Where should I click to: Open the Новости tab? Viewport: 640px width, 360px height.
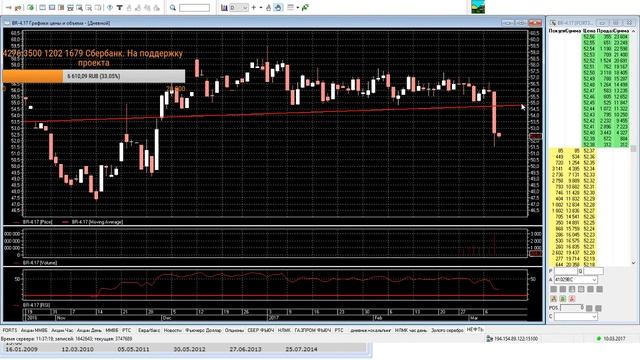click(x=173, y=330)
